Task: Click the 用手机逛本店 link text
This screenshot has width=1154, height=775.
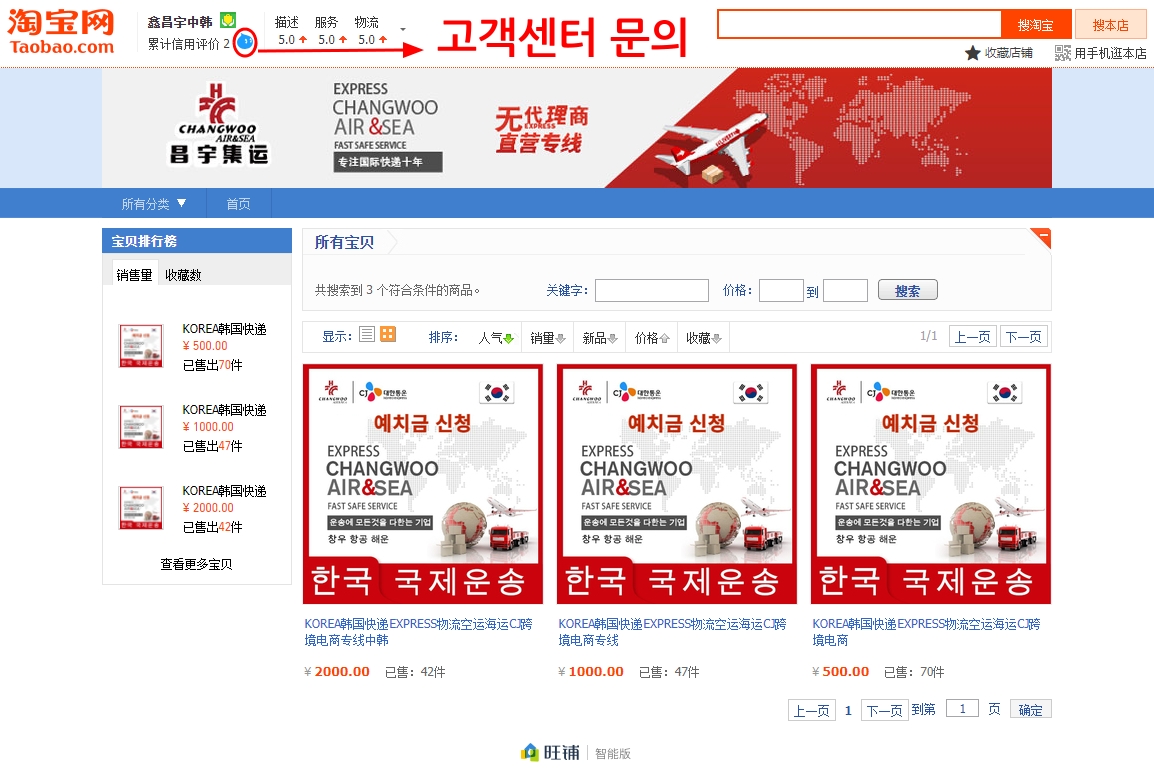Action: (x=1110, y=53)
